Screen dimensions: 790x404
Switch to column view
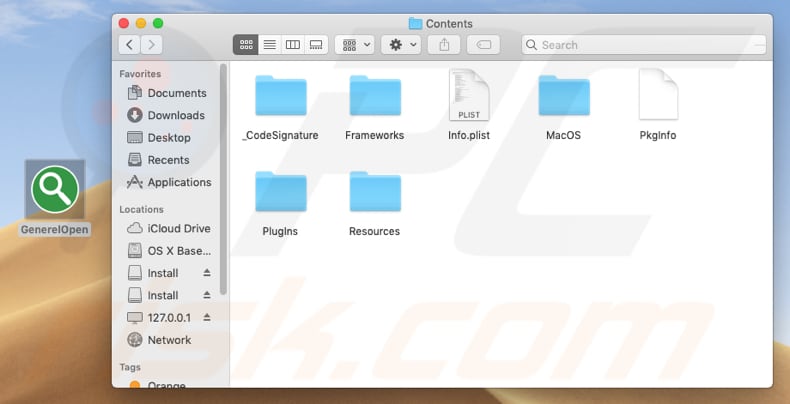pos(293,45)
